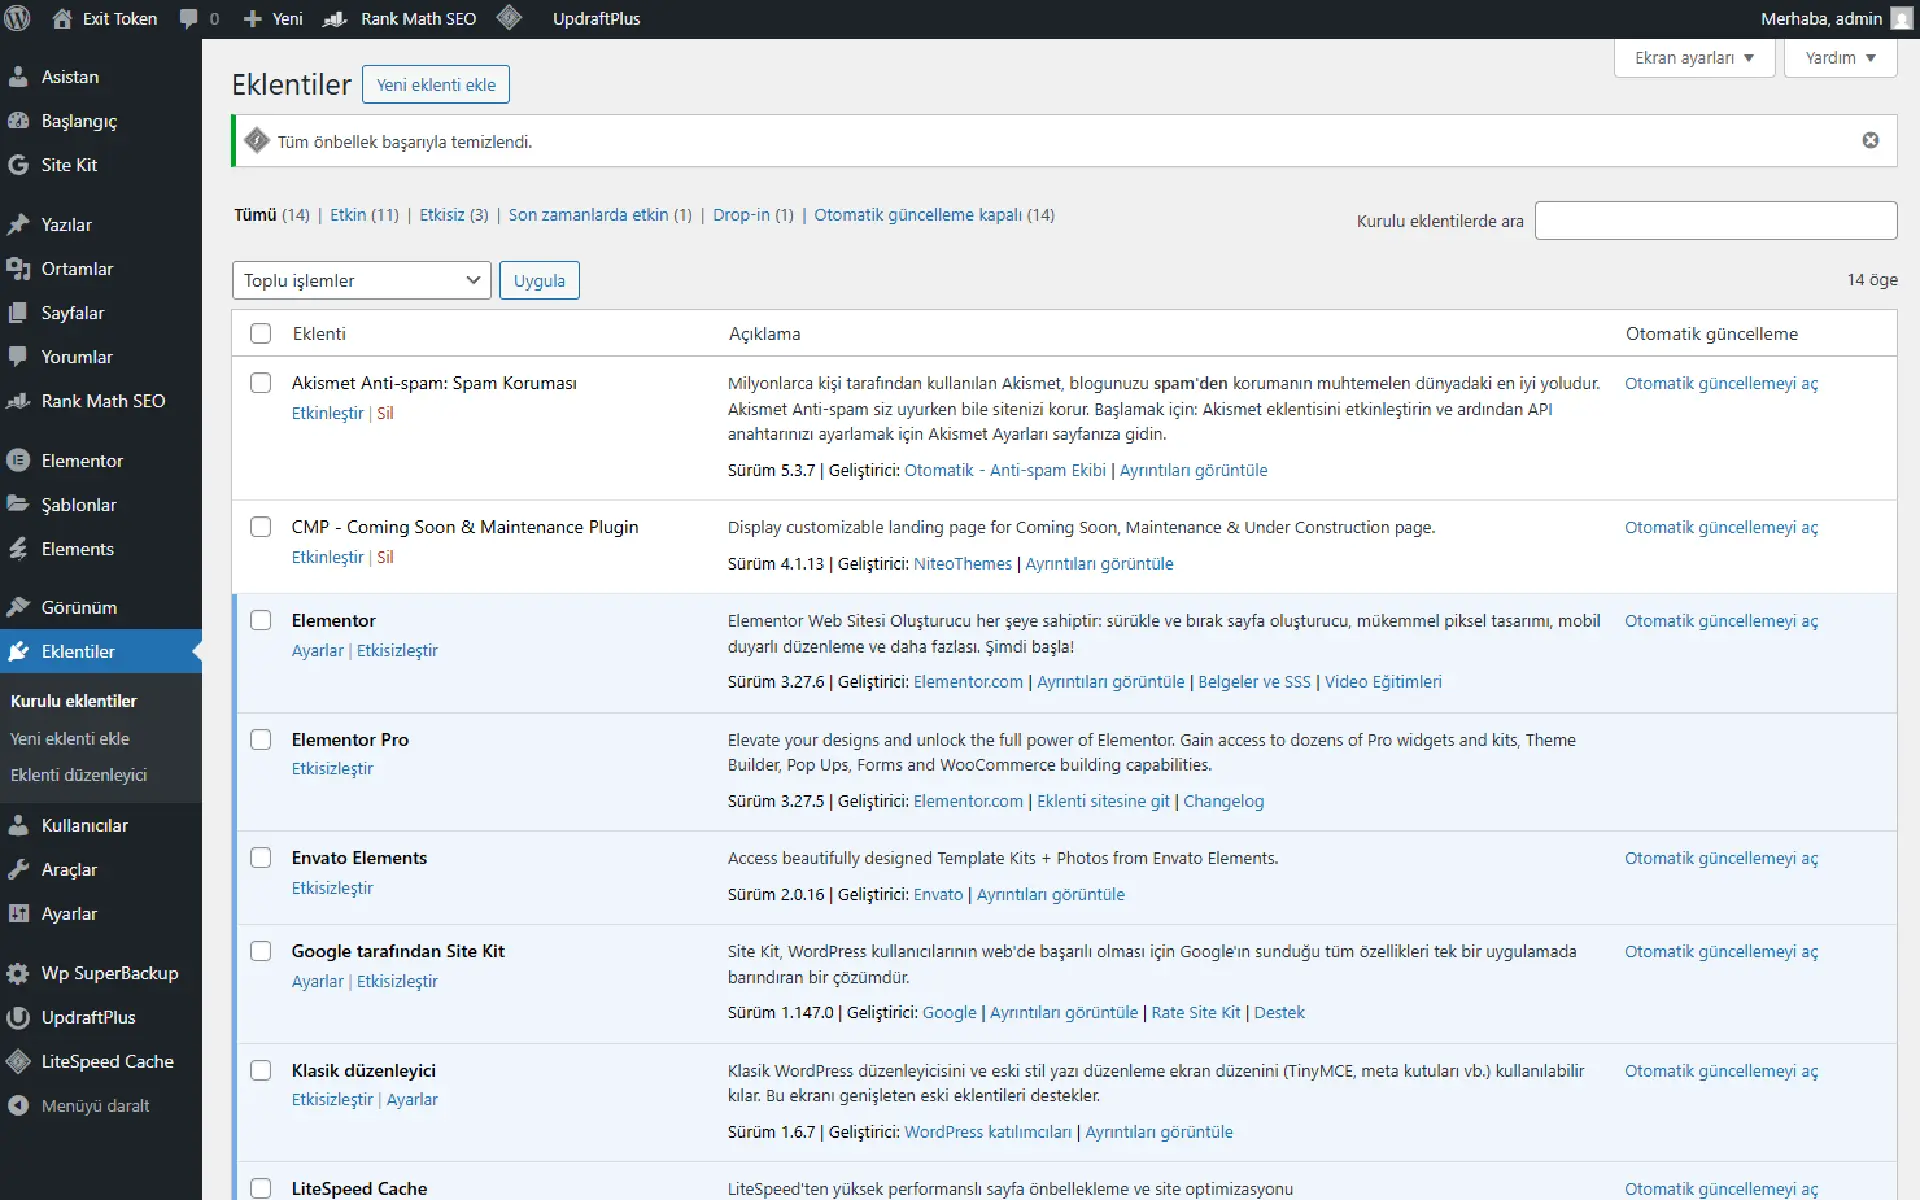Screen dimensions: 1920x1200
Task: Filter Otomatik güncelleme kapalı plugins
Action: point(918,215)
